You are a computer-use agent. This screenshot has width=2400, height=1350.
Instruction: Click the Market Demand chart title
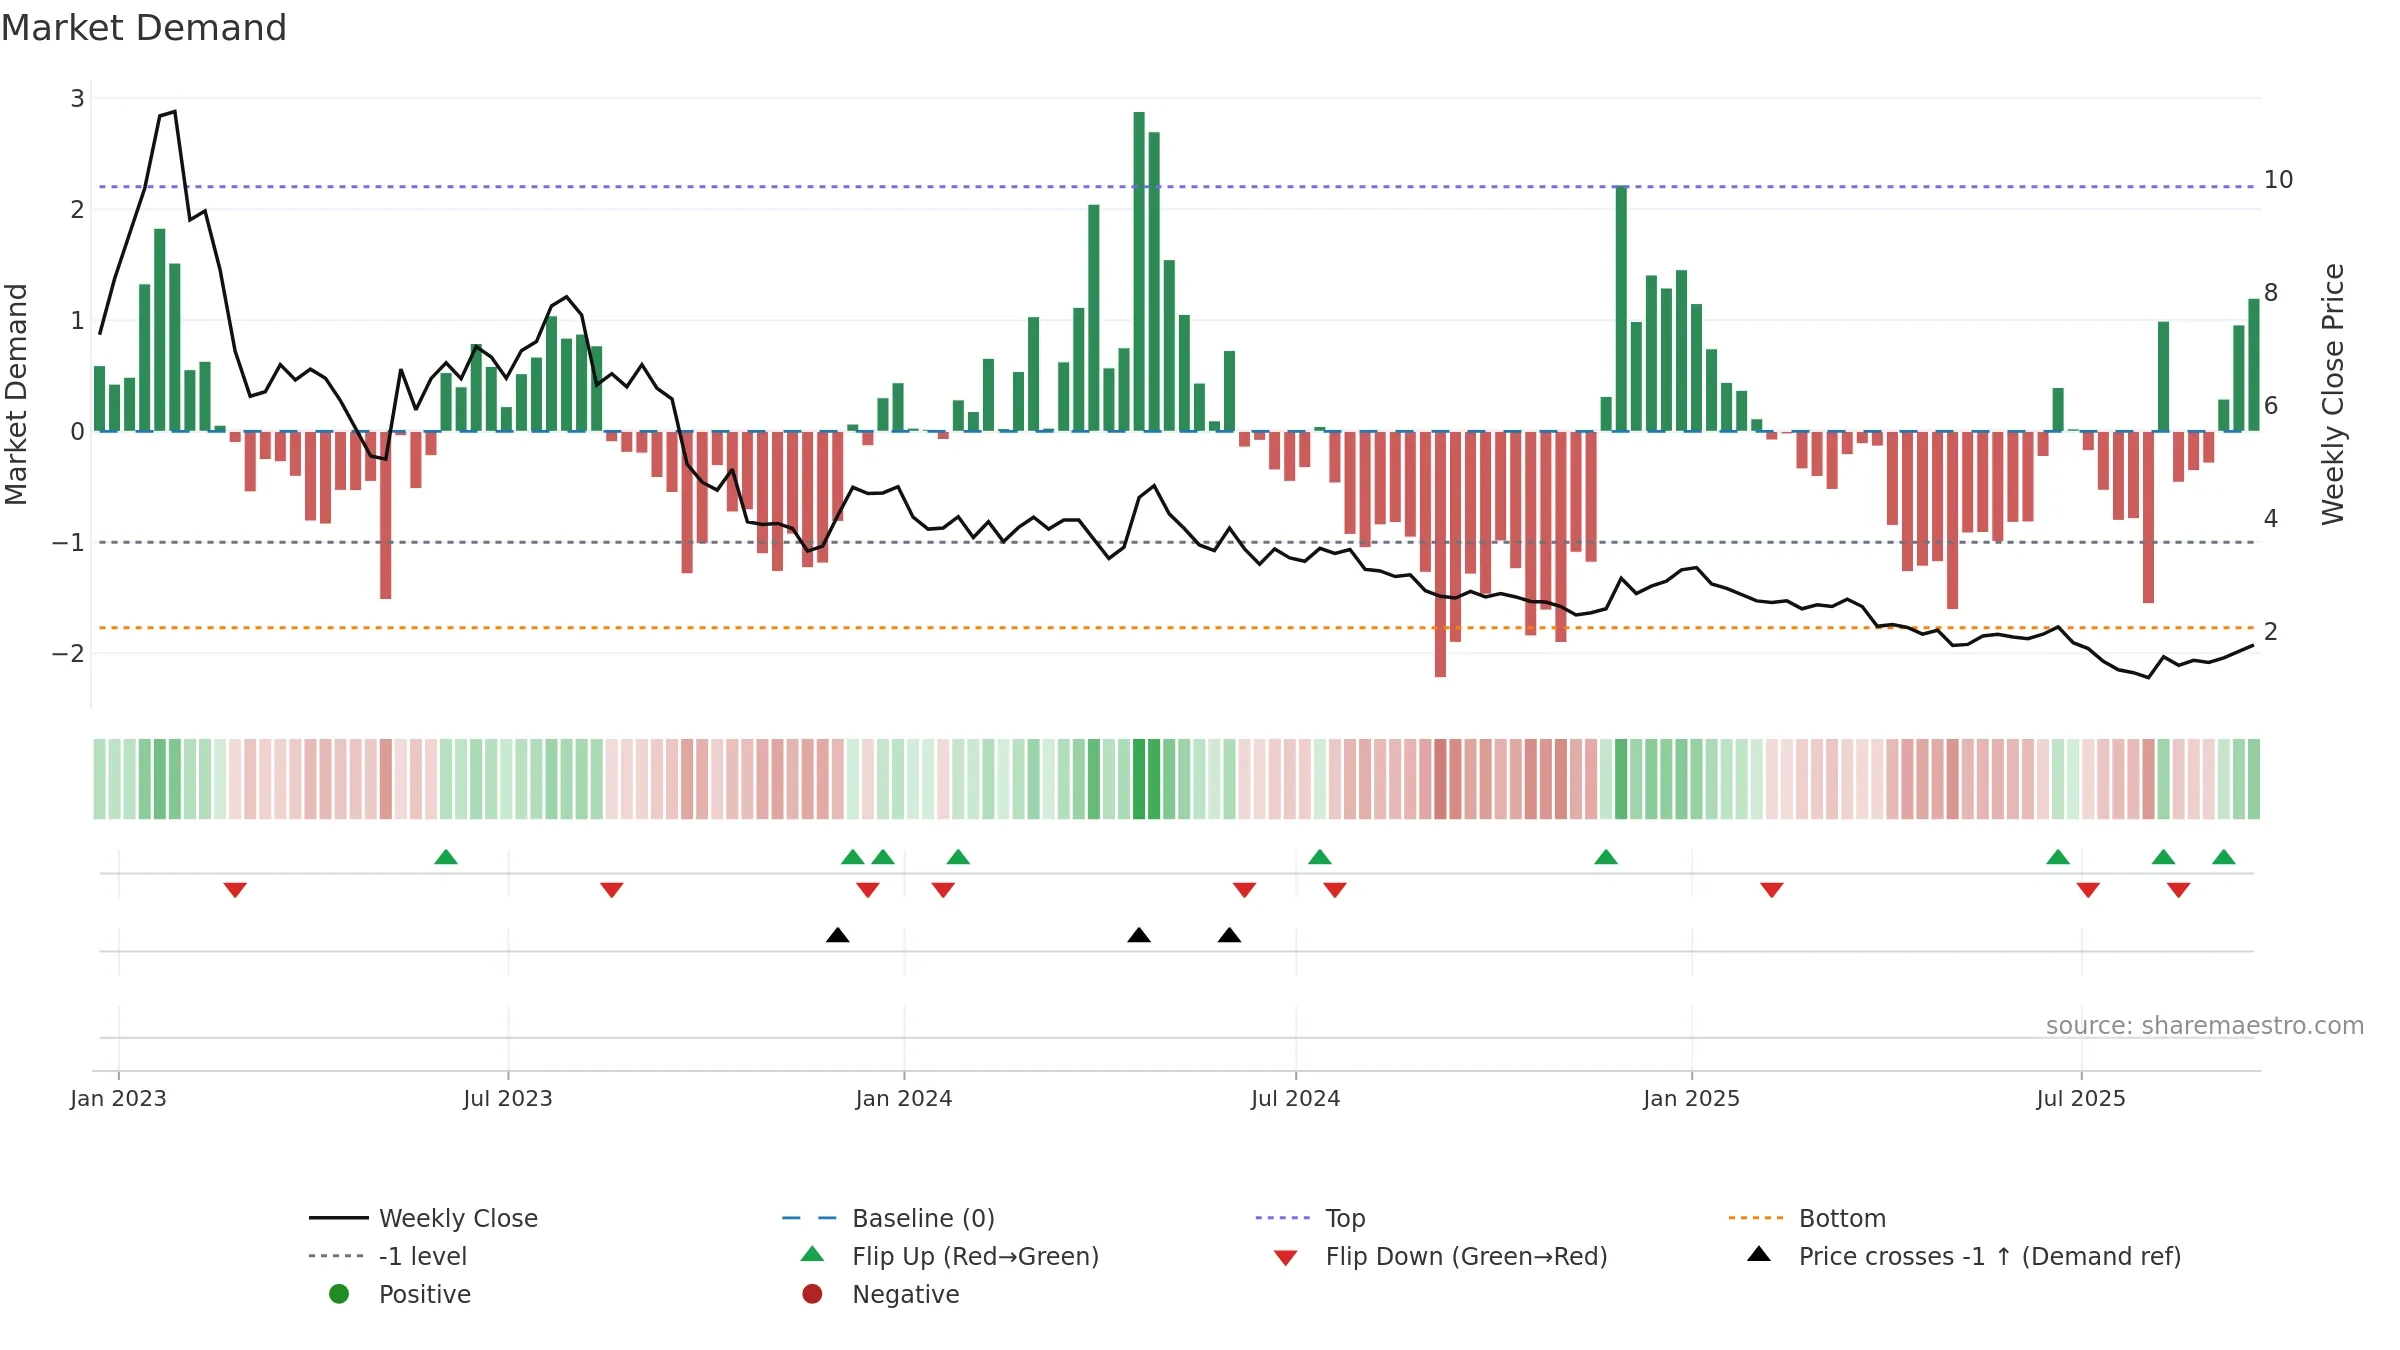coord(144,28)
